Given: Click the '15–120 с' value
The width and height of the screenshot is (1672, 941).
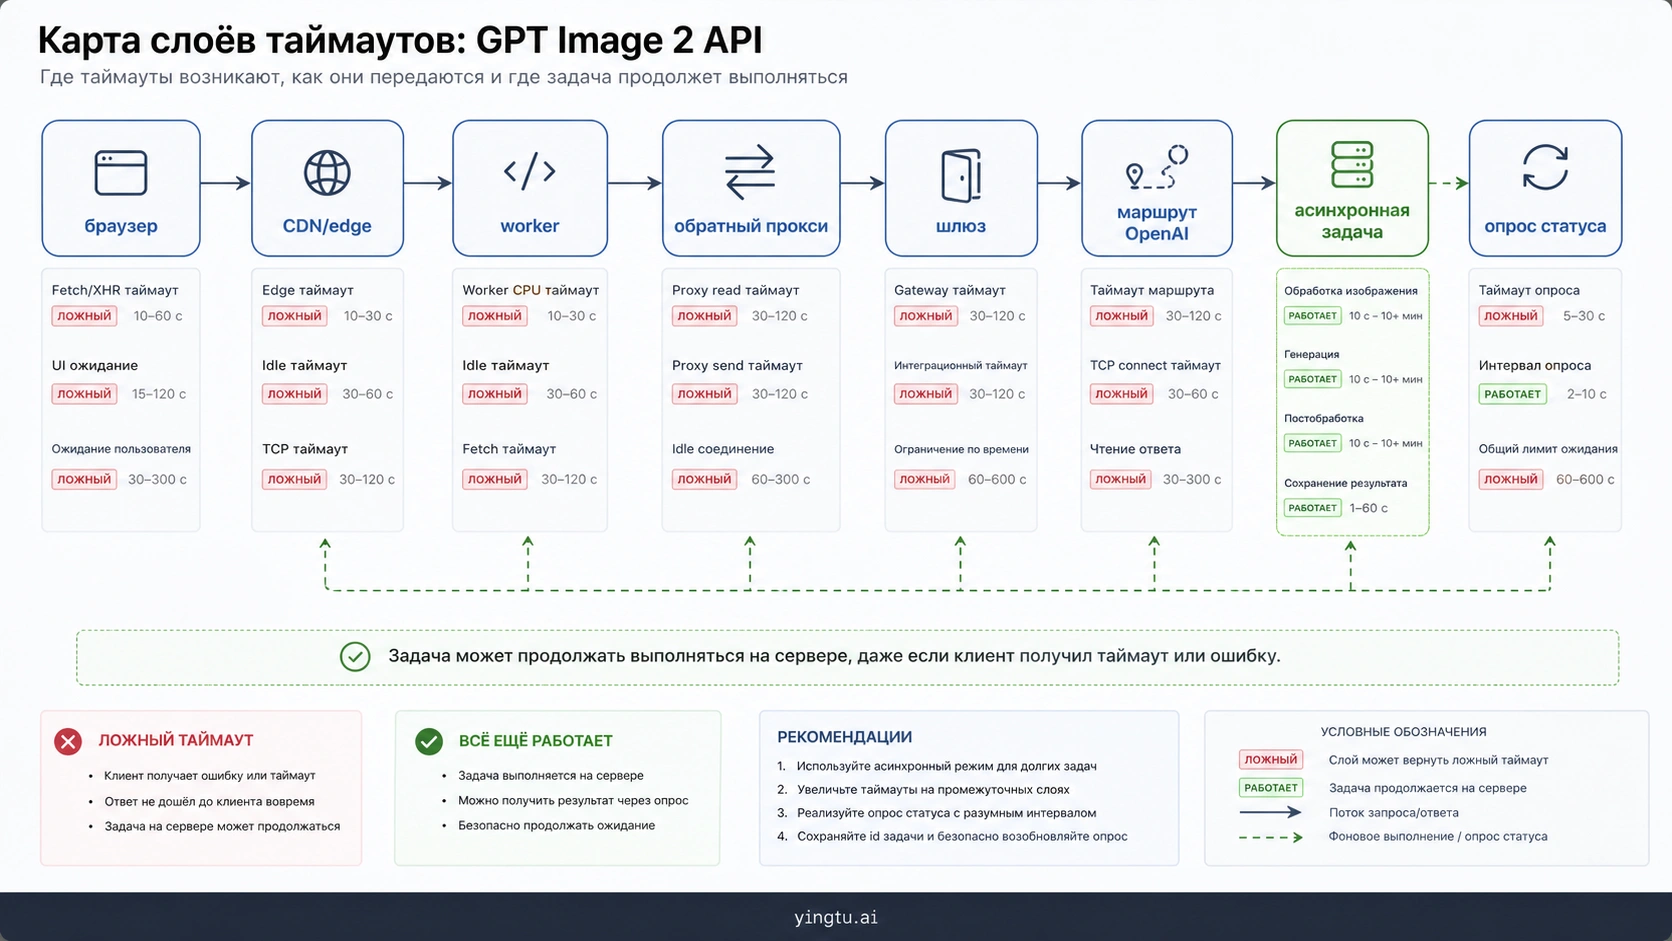Looking at the screenshot, I should click(x=159, y=394).
